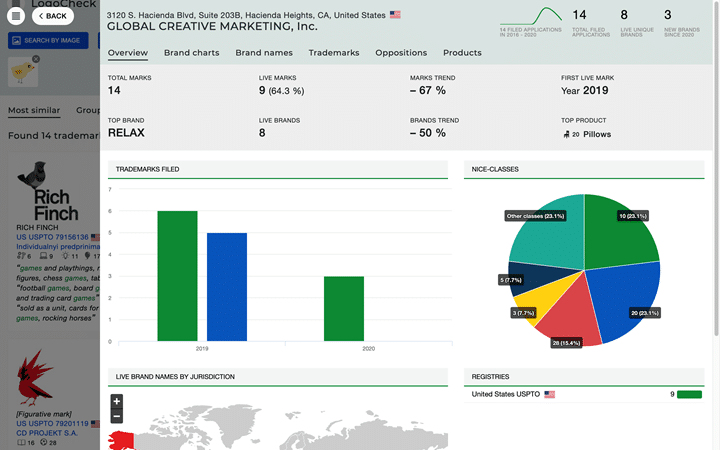The width and height of the screenshot is (720, 450).
Task: Zoom in on the jurisdiction map
Action: pos(117,401)
